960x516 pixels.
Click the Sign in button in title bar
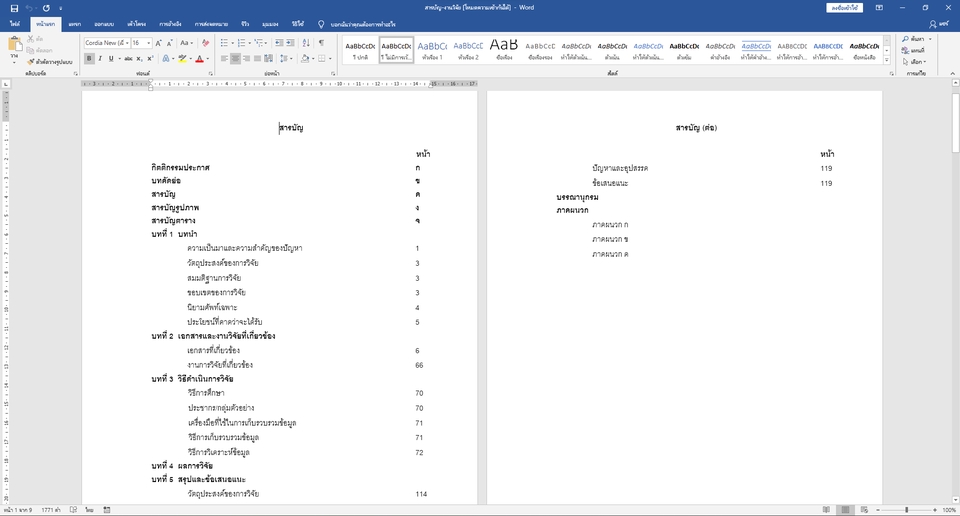point(845,8)
